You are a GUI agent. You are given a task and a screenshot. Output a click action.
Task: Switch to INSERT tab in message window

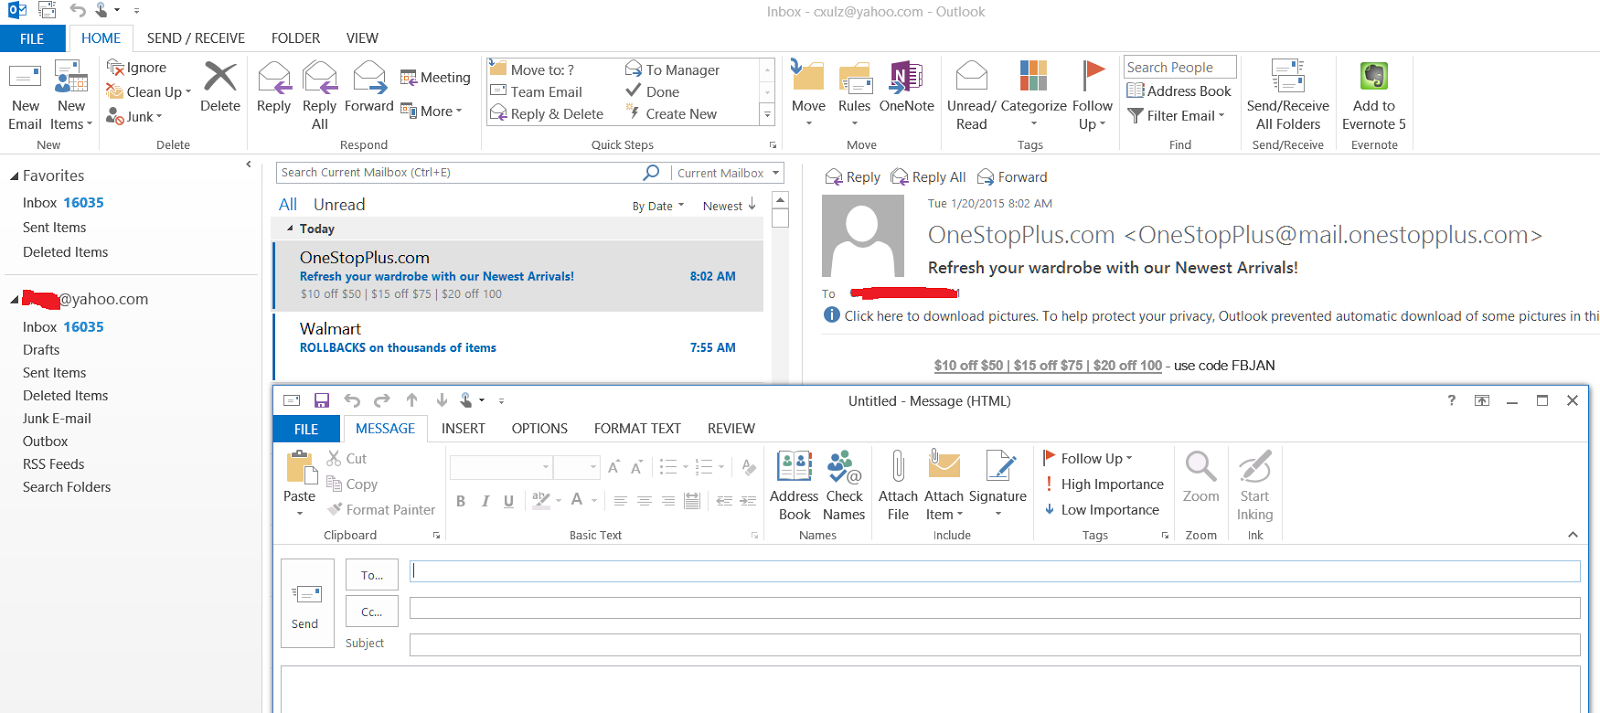[x=463, y=428]
